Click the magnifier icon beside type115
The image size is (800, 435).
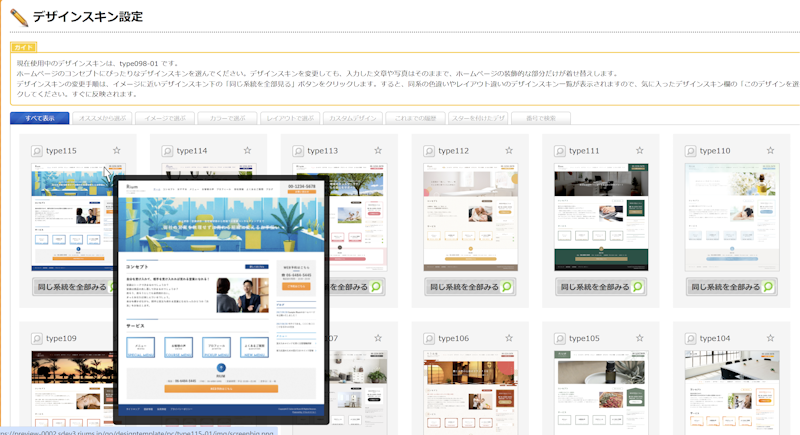coord(37,151)
